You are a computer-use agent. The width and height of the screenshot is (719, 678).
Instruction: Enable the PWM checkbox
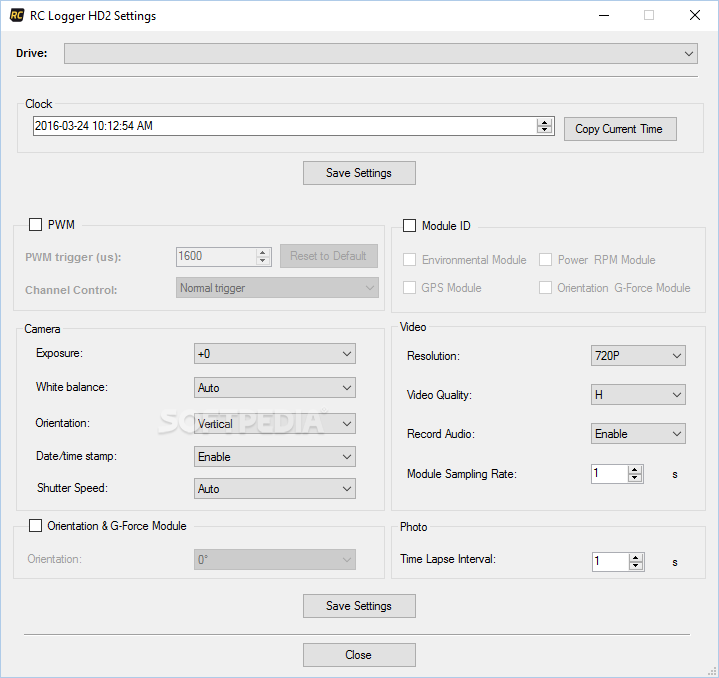[x=35, y=225]
